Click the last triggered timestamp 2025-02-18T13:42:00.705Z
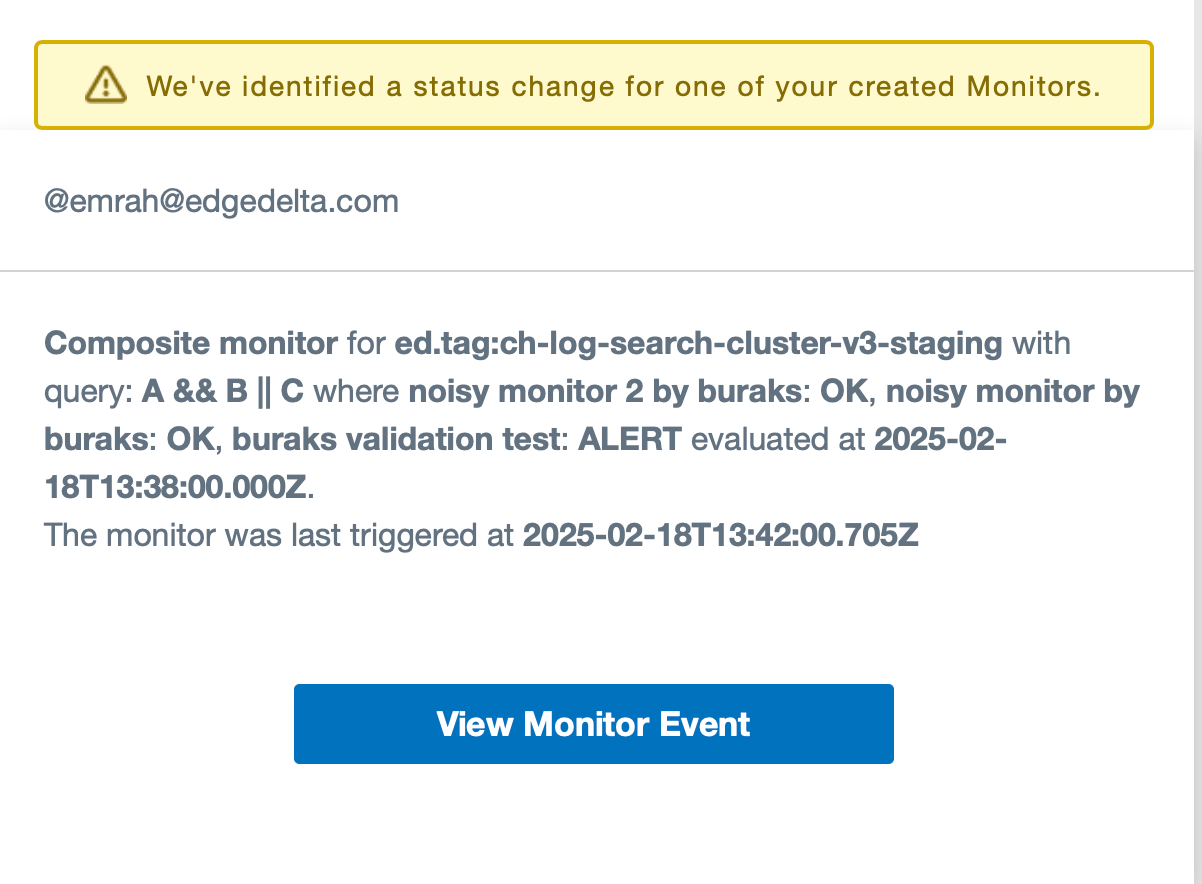Viewport: 1202px width, 884px height. [x=720, y=536]
